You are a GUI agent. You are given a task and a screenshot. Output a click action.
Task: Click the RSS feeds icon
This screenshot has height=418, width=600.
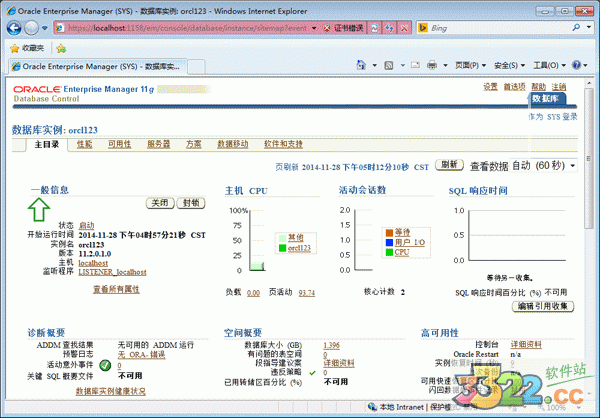[389, 65]
